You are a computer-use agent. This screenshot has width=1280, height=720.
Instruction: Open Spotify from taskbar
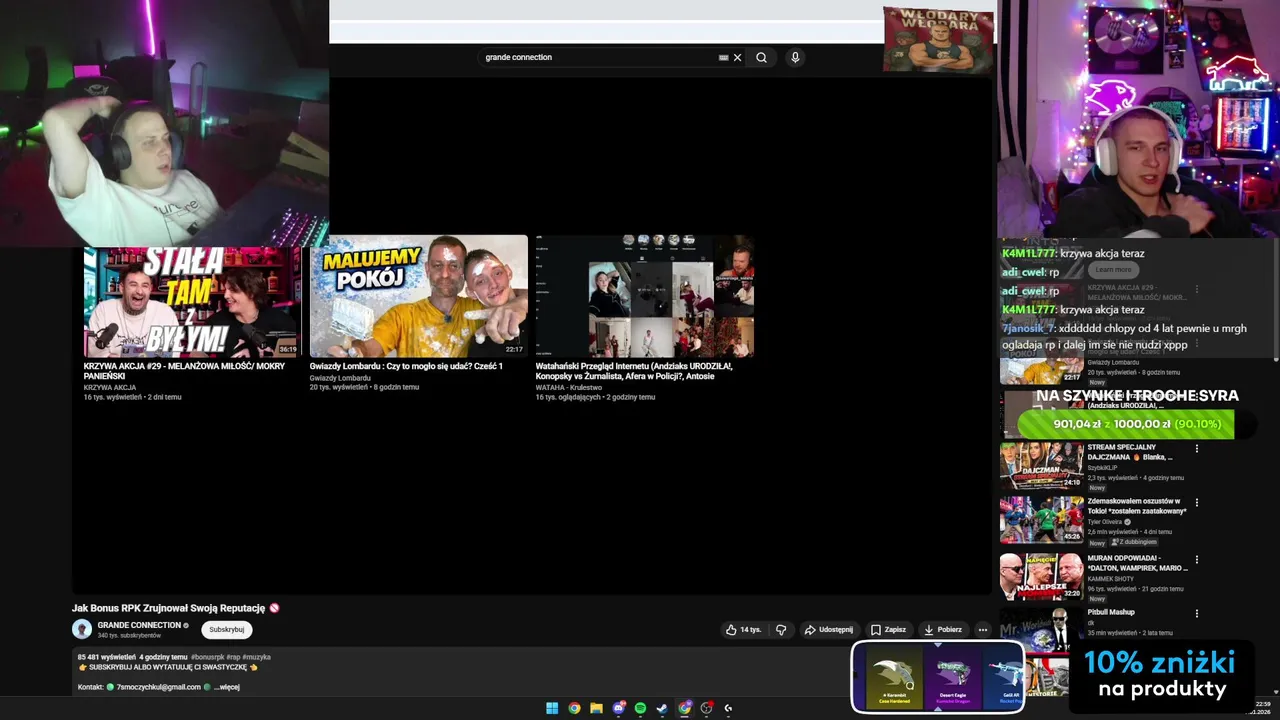(x=640, y=708)
